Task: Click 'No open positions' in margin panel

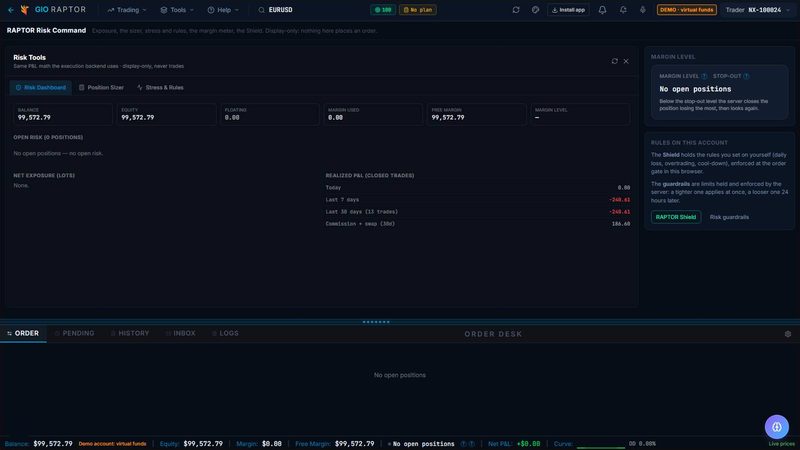Action: [695, 89]
